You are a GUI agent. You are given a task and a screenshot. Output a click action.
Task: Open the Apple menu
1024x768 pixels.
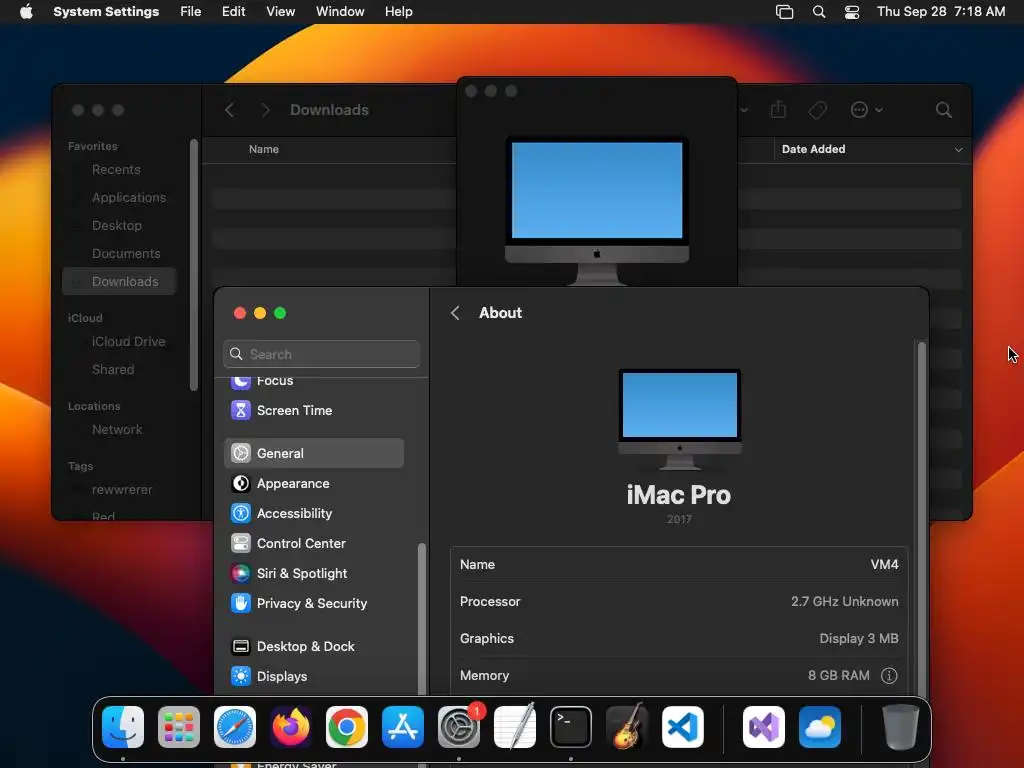coord(26,12)
